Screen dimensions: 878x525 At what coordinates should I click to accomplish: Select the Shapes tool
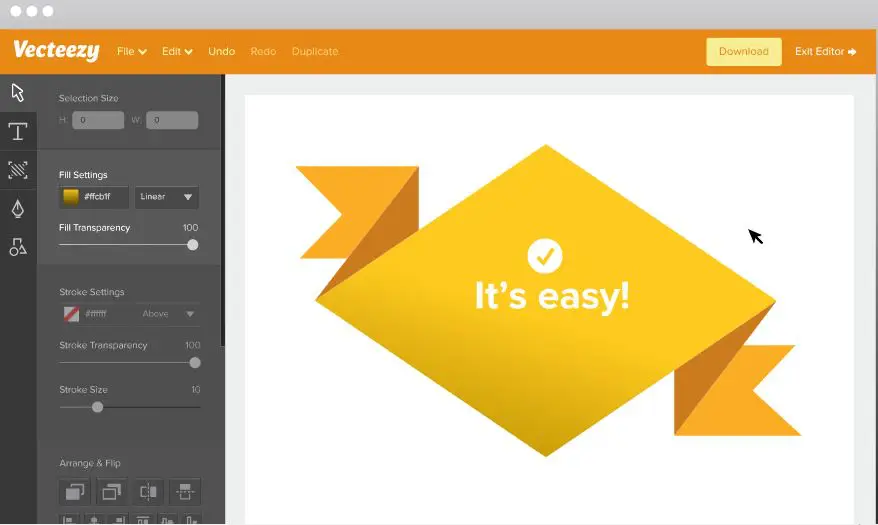(x=18, y=247)
